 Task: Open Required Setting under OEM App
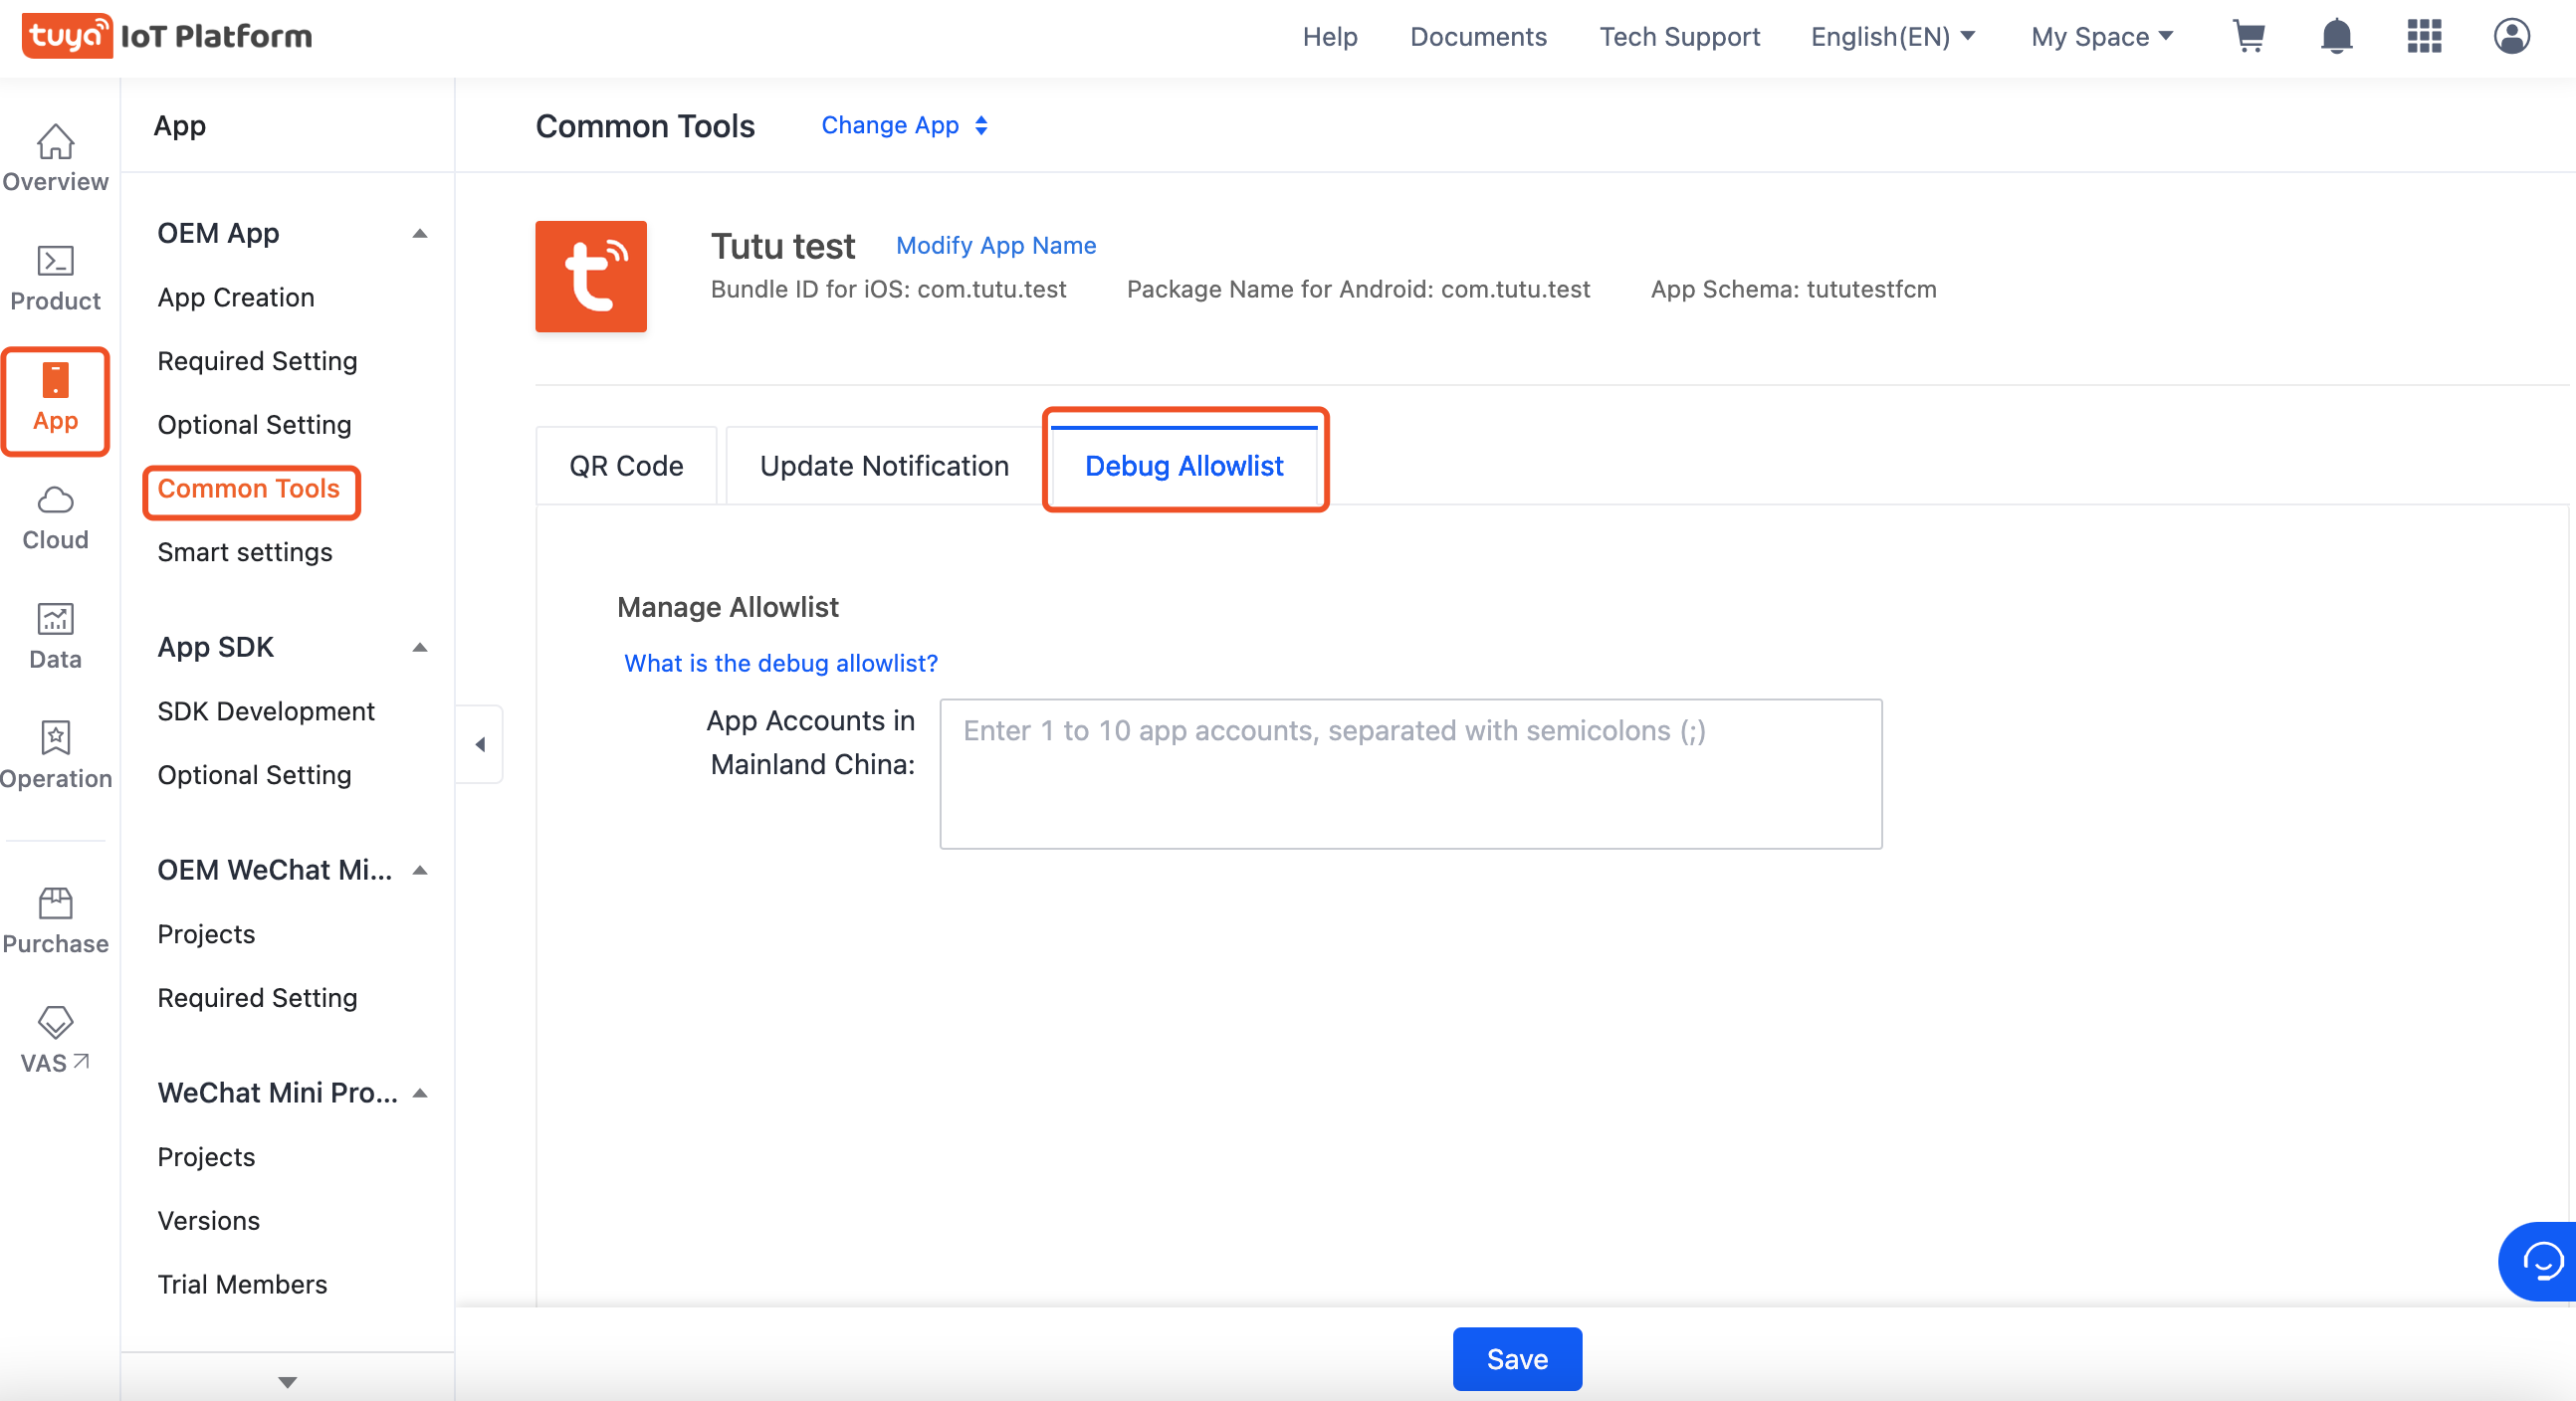point(257,361)
